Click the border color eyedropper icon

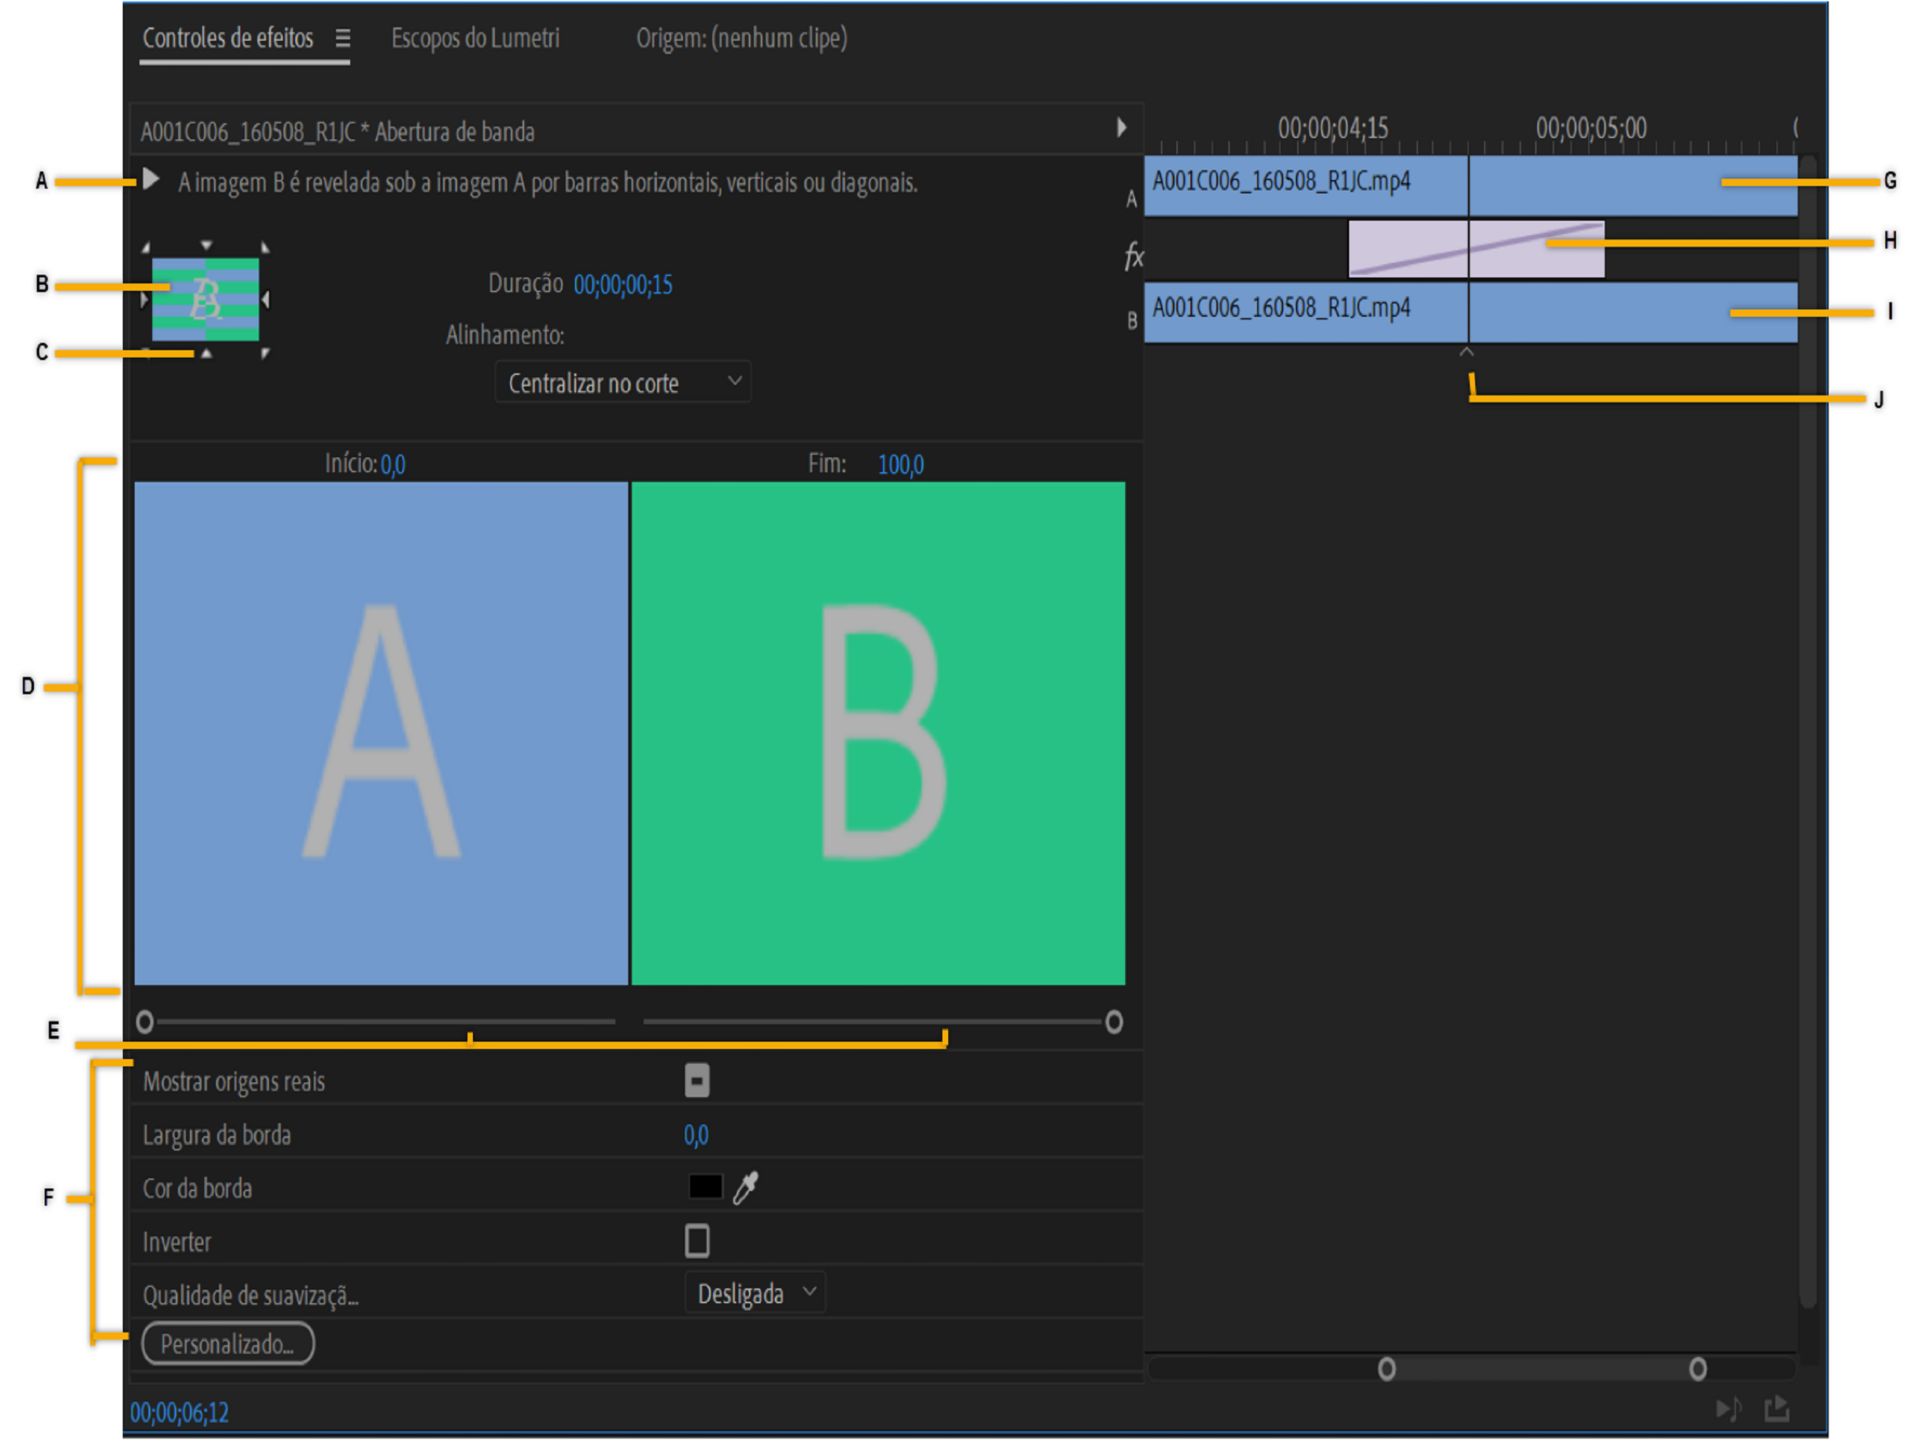pyautogui.click(x=746, y=1187)
